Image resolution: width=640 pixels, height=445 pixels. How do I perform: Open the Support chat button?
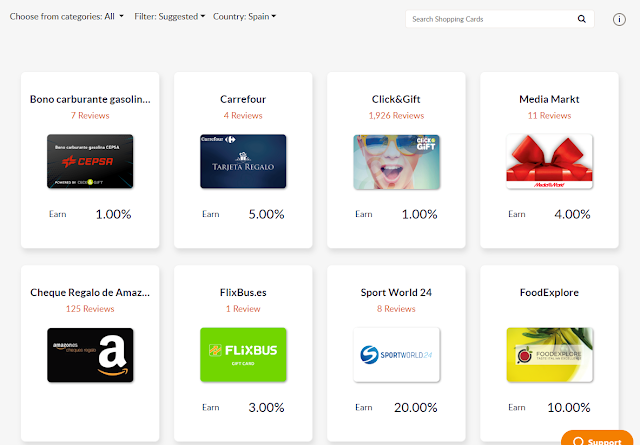coord(597,439)
